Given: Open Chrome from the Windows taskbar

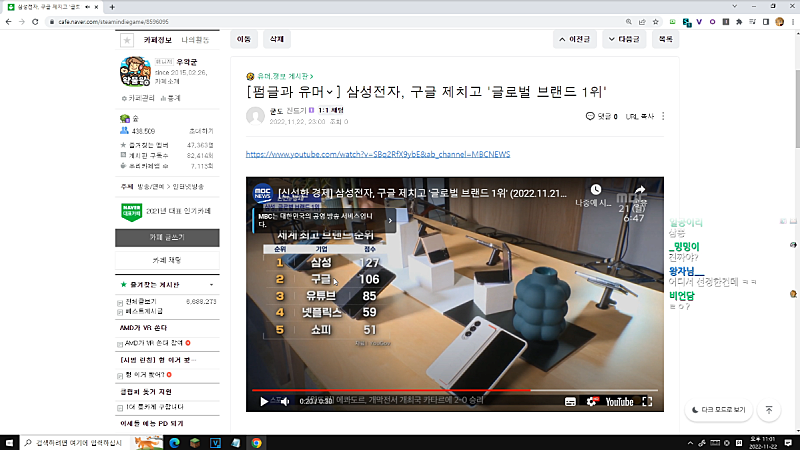Looking at the screenshot, I should (257, 441).
